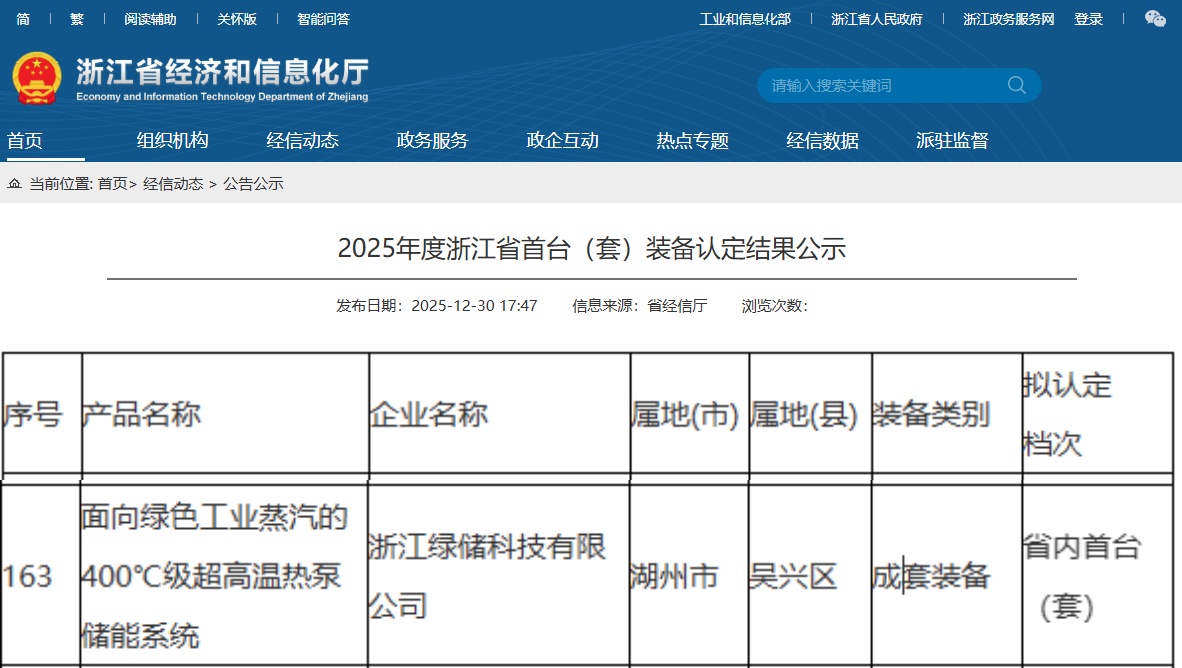This screenshot has width=1182, height=668.
Task: Open the 组织机构 menu
Action: pos(172,141)
